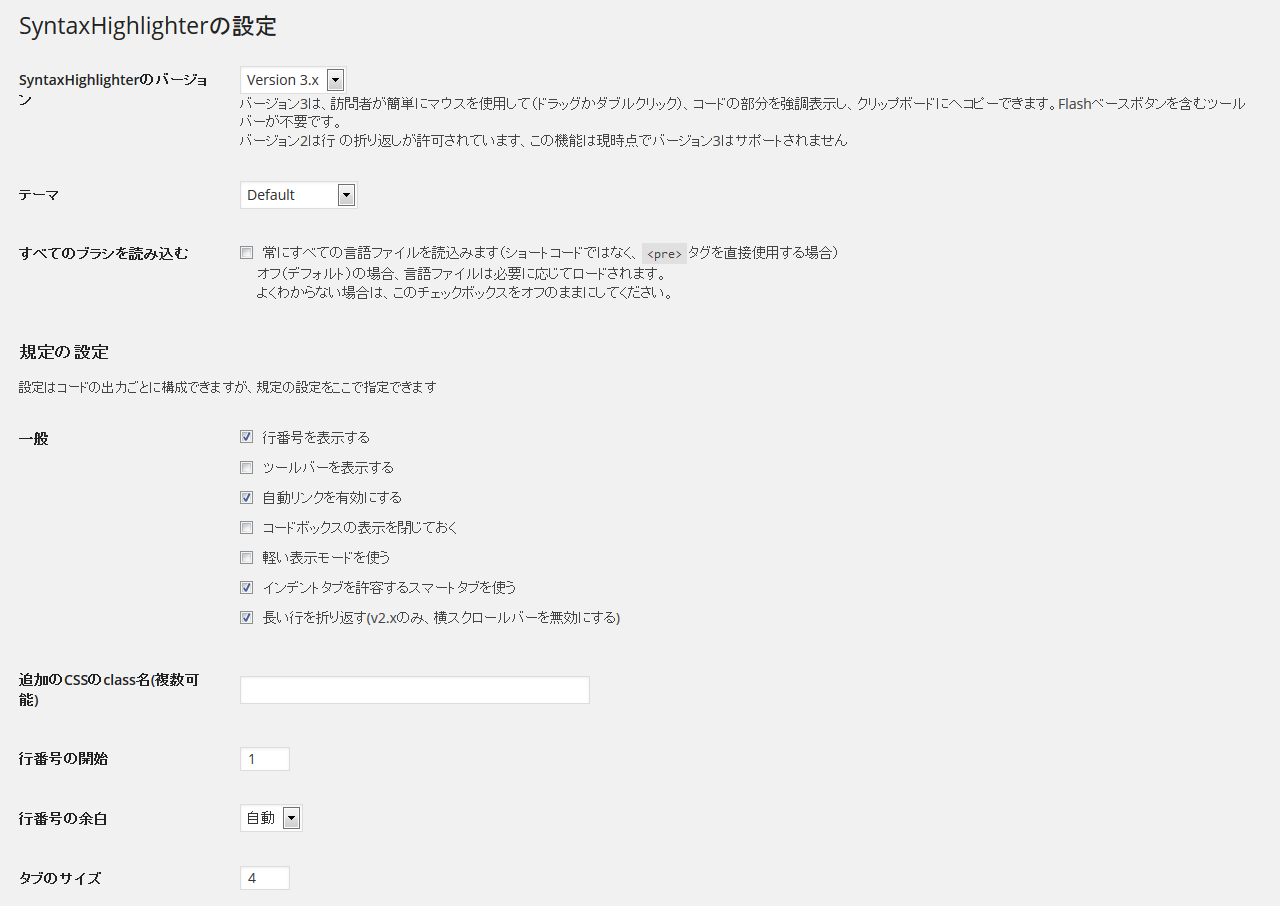The height and width of the screenshot is (906, 1280).
Task: Uncheck 長い行を折り返す checkbox
Action: click(x=246, y=617)
